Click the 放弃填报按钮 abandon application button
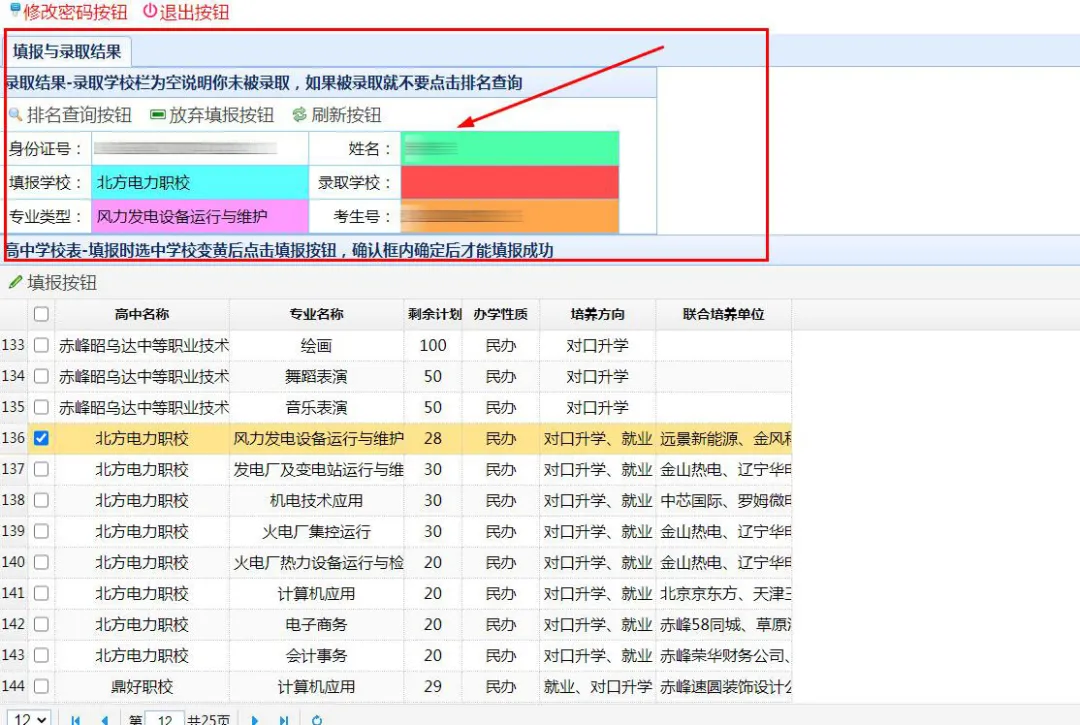 point(212,115)
